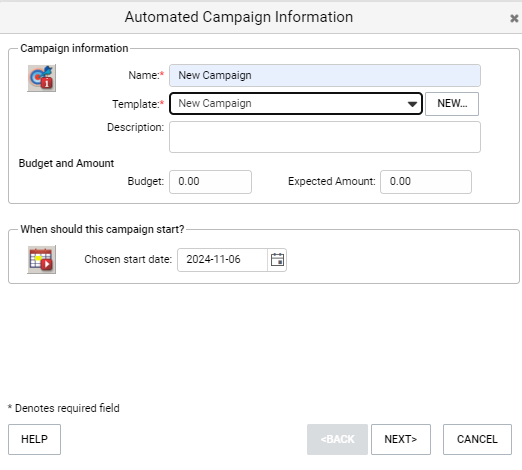Click the greyed-out <BACK button
522x470 pixels.
click(x=337, y=439)
